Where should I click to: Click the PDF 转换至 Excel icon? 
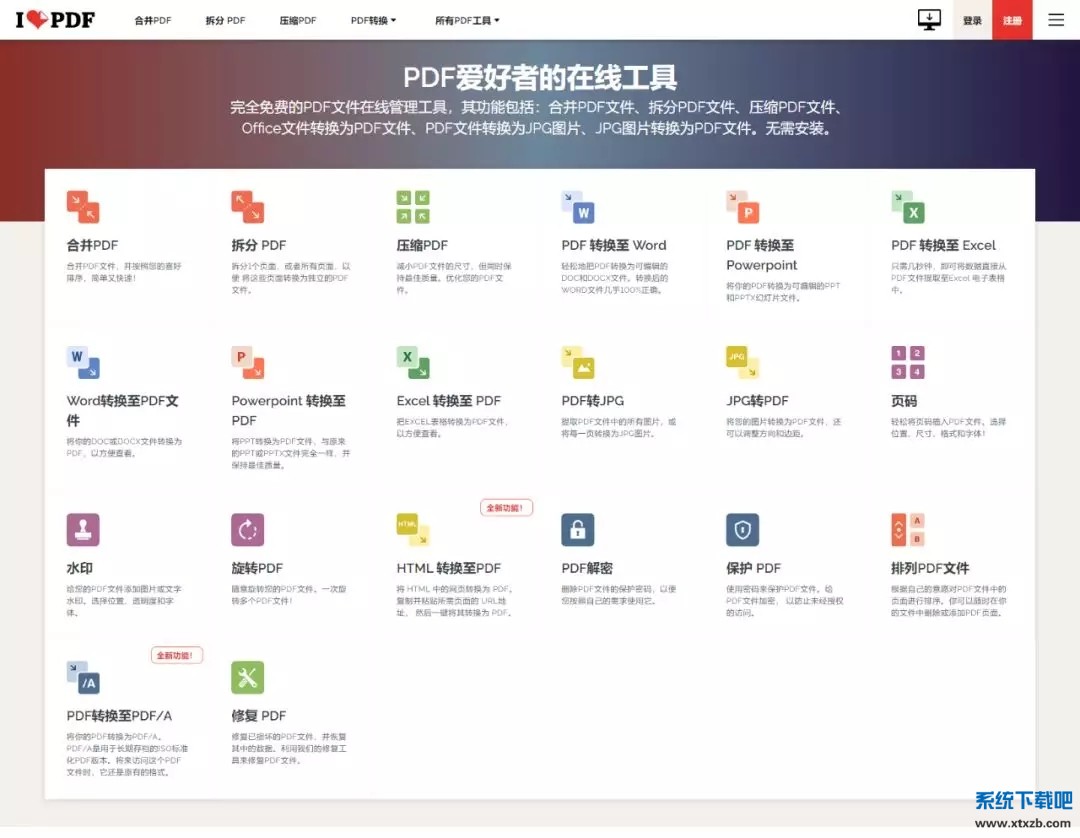coord(907,207)
